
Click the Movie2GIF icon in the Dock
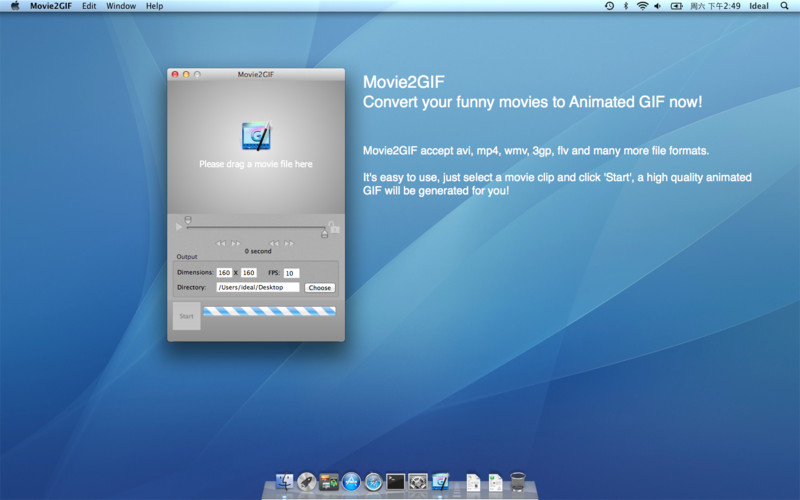click(x=440, y=482)
